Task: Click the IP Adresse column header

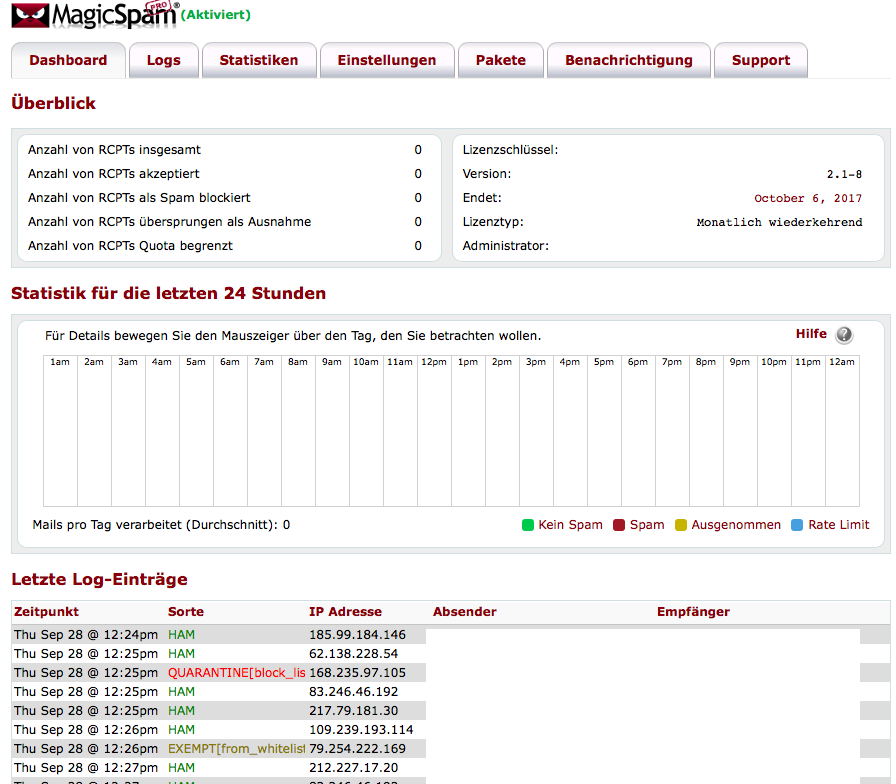Action: point(345,611)
